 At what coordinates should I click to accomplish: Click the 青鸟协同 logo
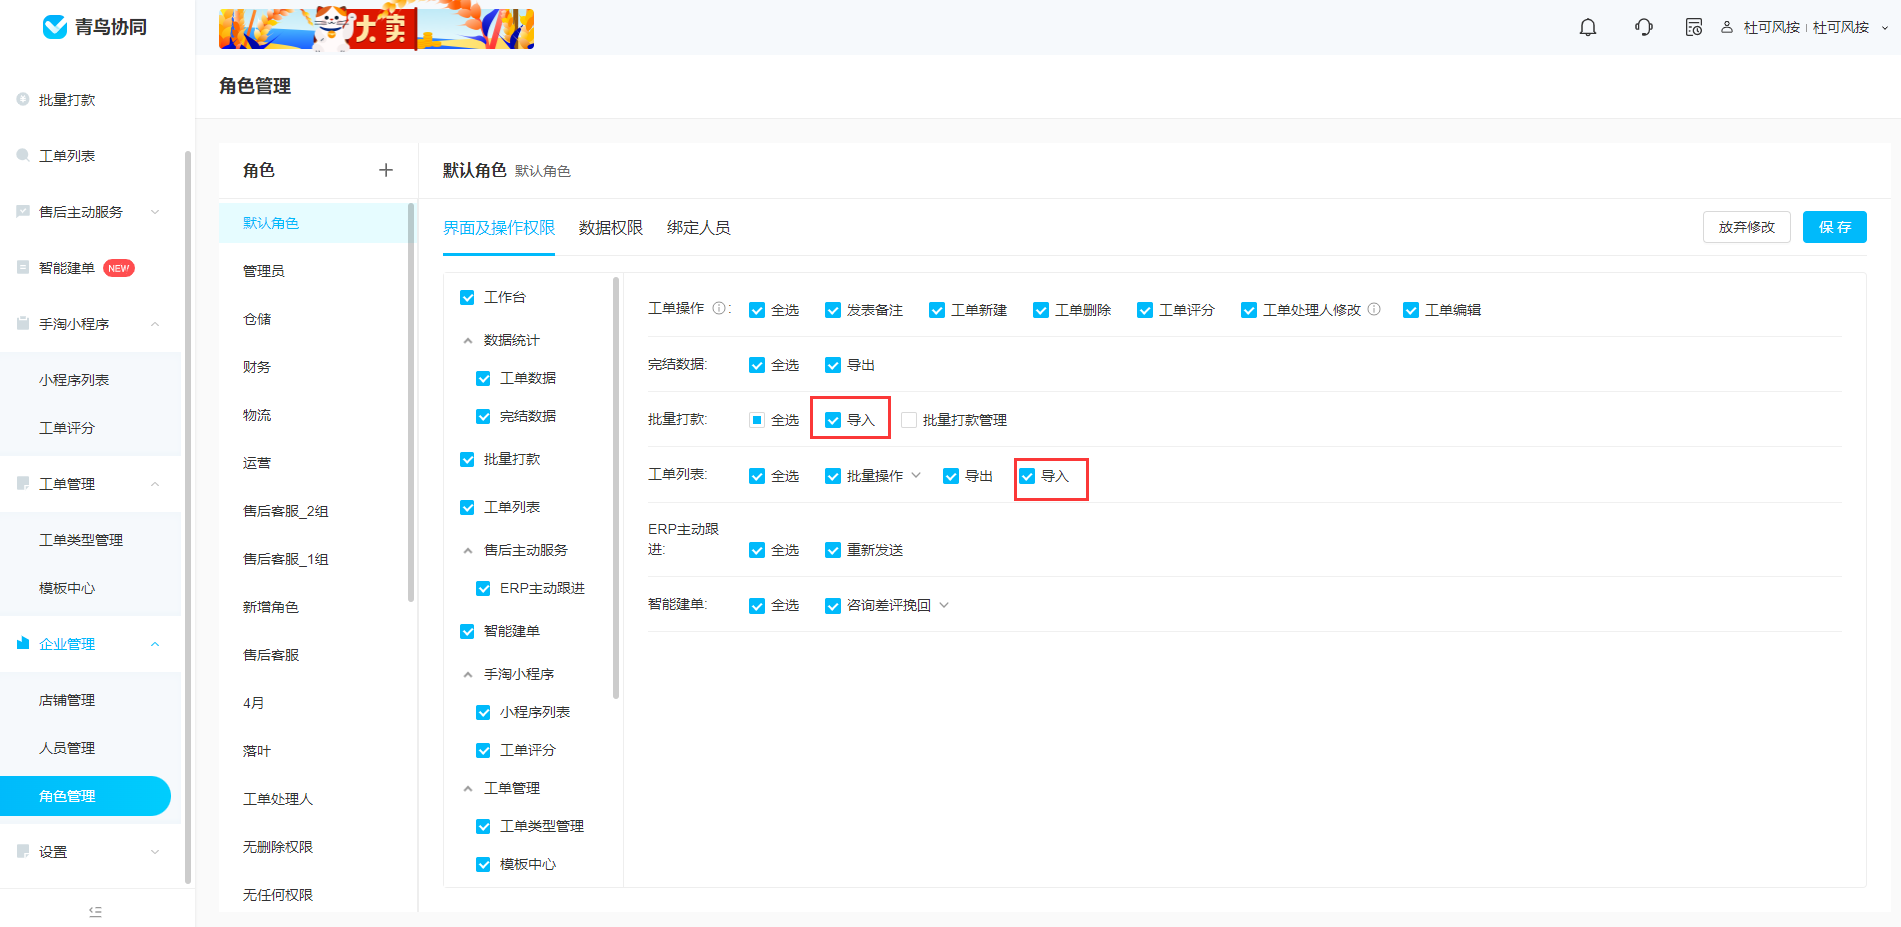[95, 27]
